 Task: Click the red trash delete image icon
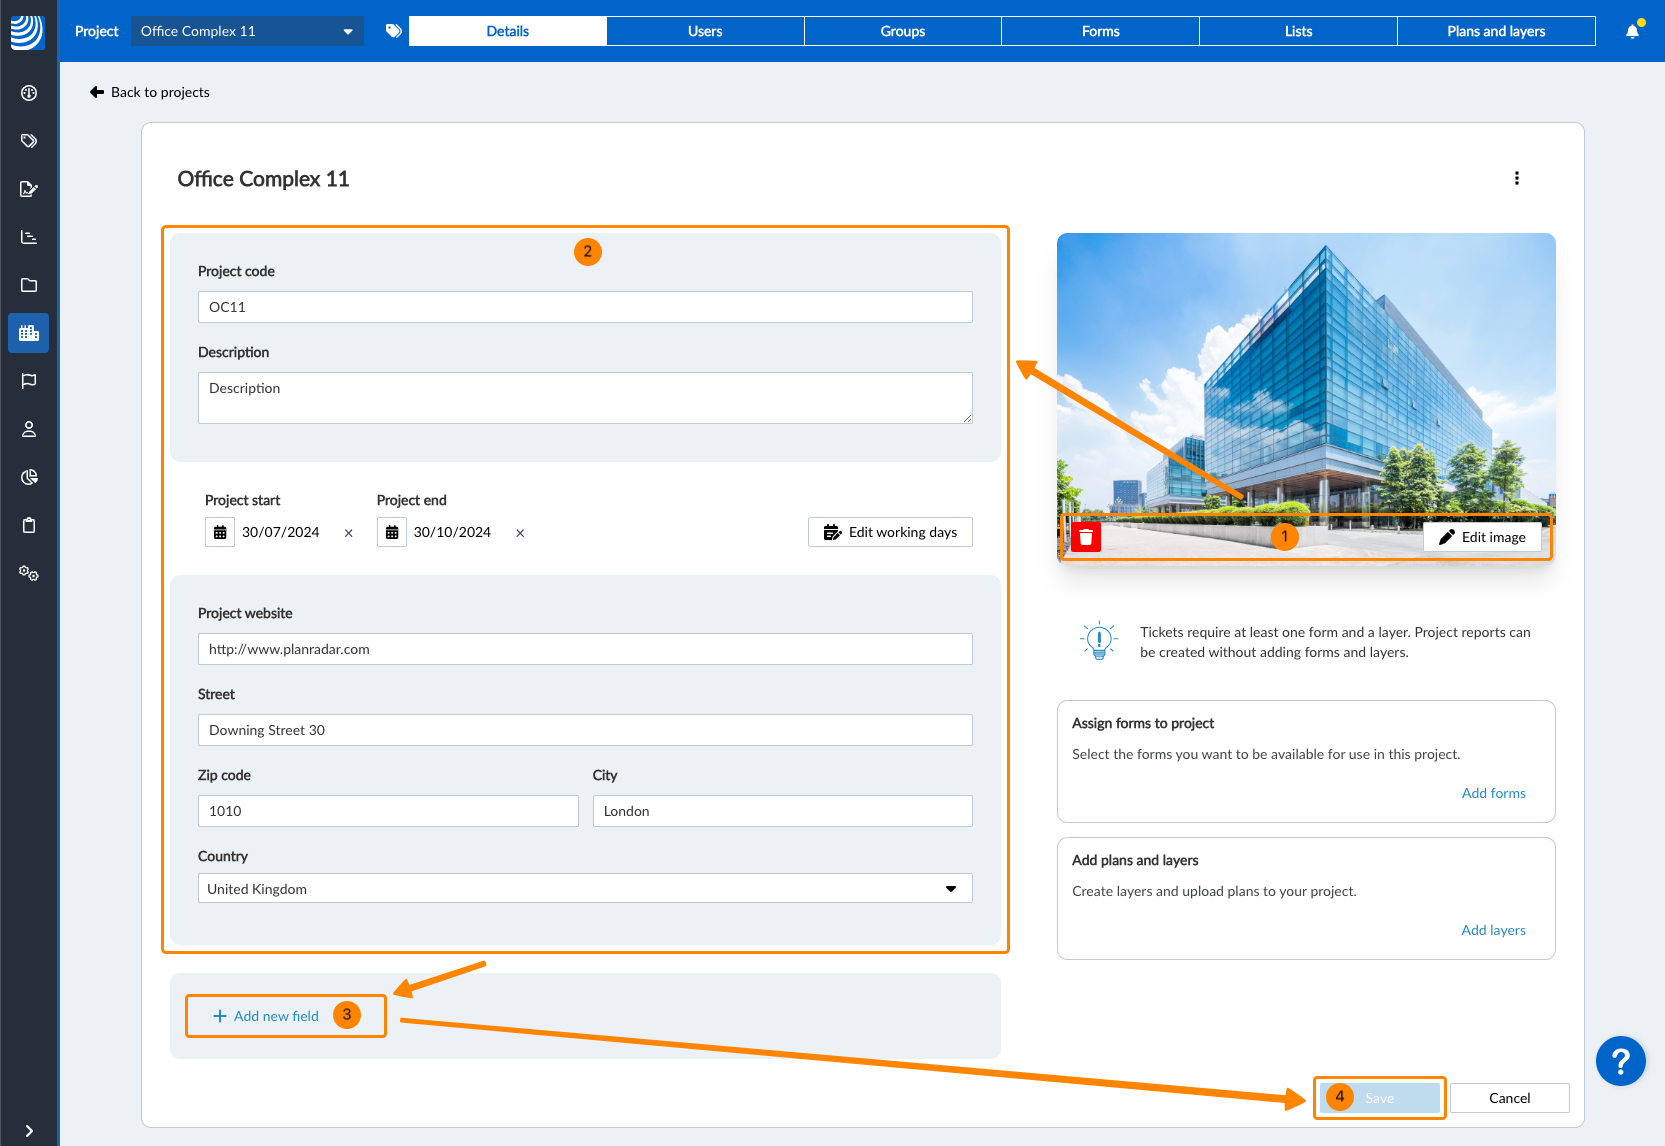pyautogui.click(x=1085, y=537)
